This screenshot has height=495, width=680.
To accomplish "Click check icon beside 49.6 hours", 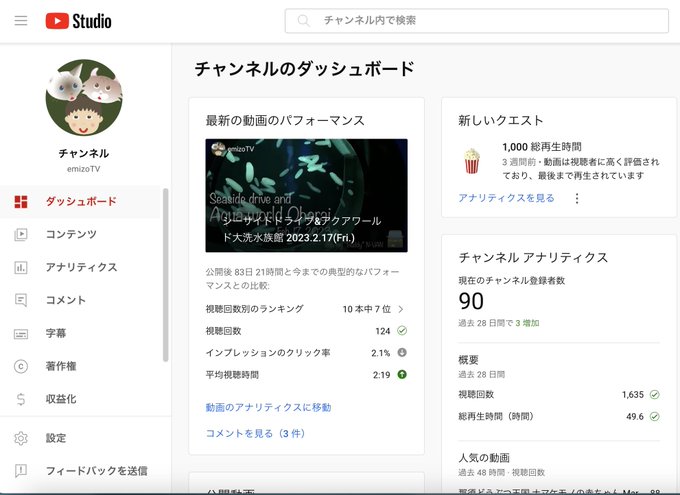I will coord(654,416).
